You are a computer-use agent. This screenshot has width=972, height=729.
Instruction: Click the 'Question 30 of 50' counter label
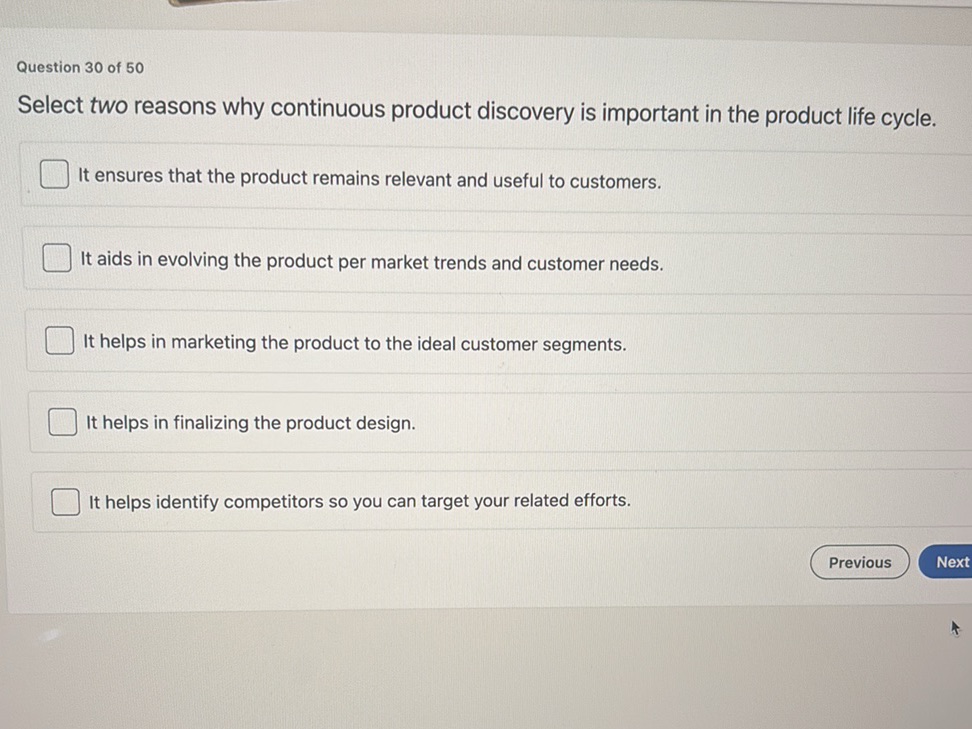point(80,67)
